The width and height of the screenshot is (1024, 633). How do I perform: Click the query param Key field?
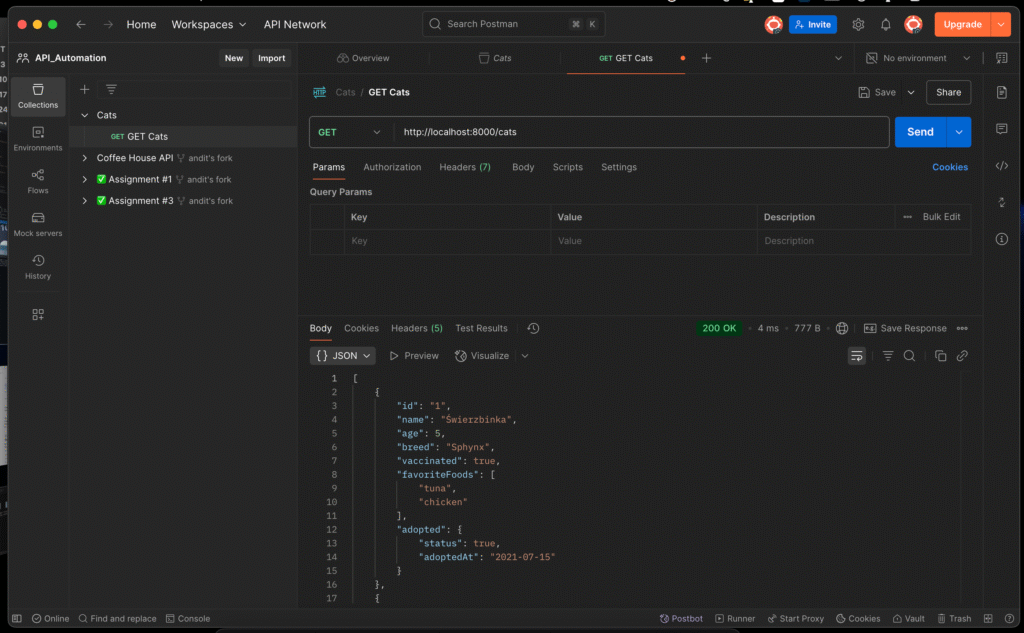[447, 241]
